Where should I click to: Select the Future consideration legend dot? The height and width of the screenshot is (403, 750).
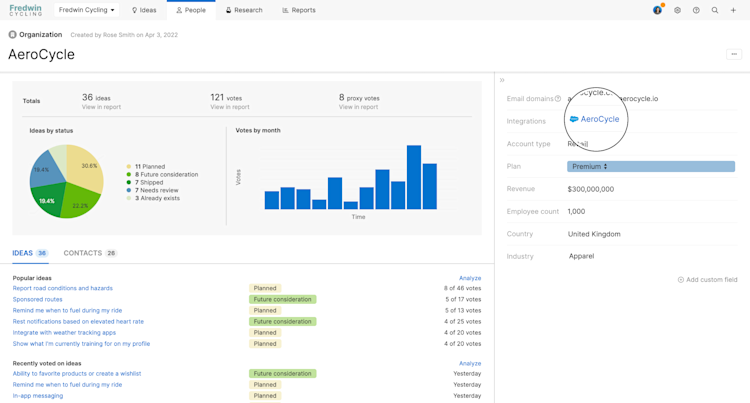coord(129,174)
